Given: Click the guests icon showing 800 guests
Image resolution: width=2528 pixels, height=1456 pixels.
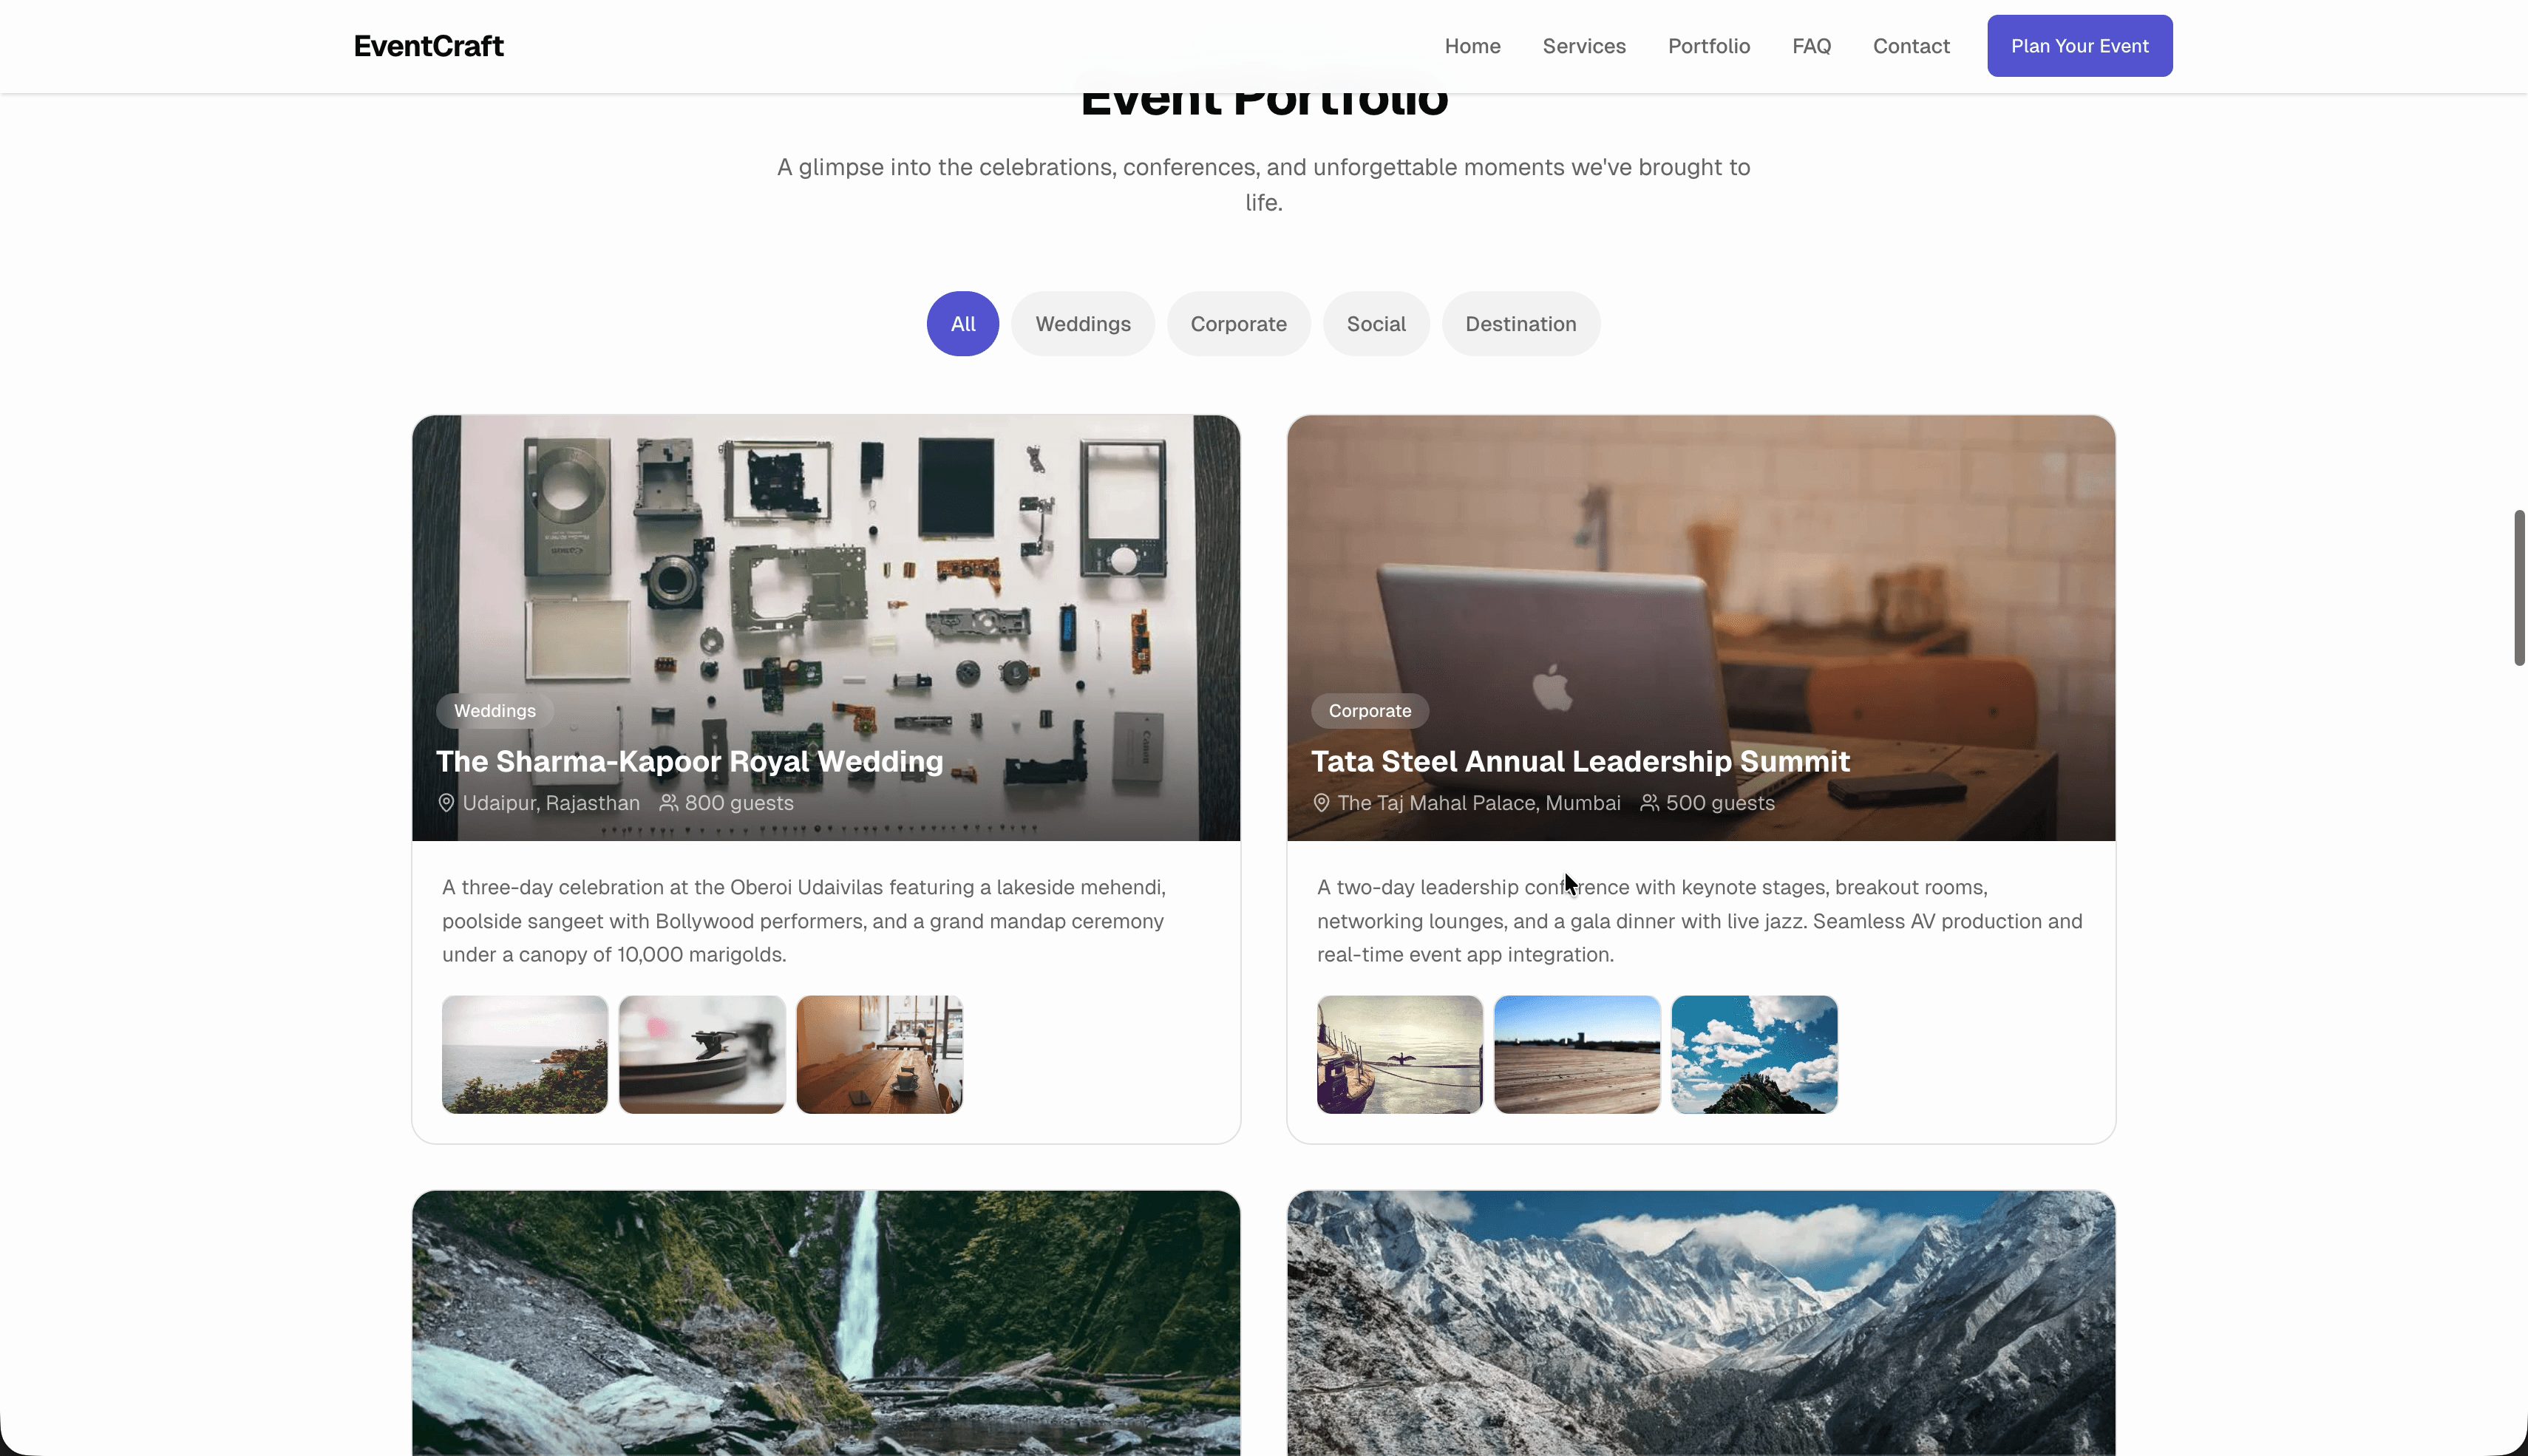Looking at the screenshot, I should (668, 803).
